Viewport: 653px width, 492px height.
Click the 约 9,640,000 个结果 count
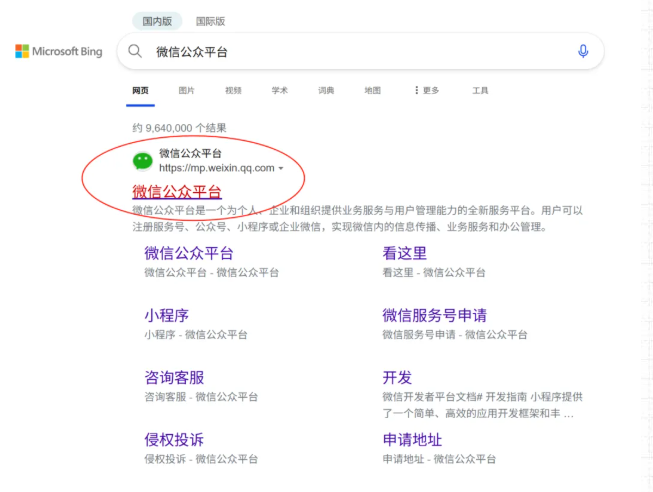[x=179, y=128]
